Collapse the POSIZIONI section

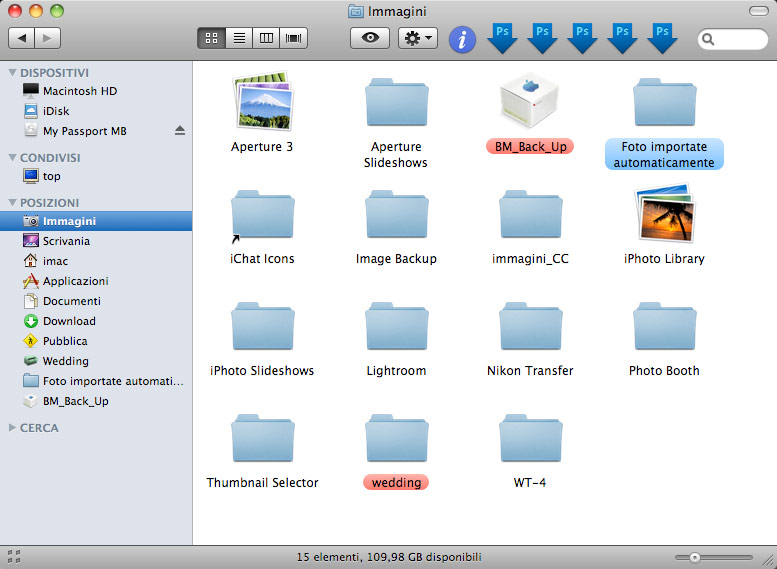coord(12,203)
